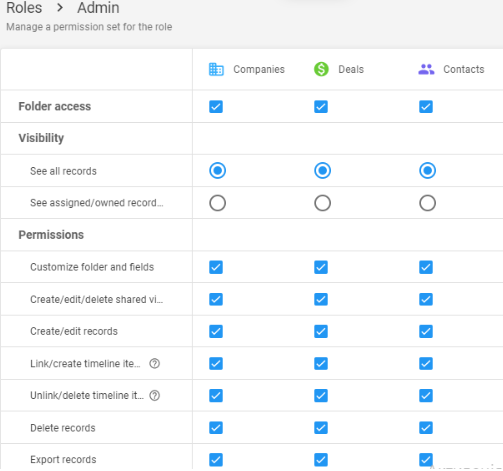The height and width of the screenshot is (471, 503).
Task: Go back to Roles breadcrumb
Action: coord(24,7)
